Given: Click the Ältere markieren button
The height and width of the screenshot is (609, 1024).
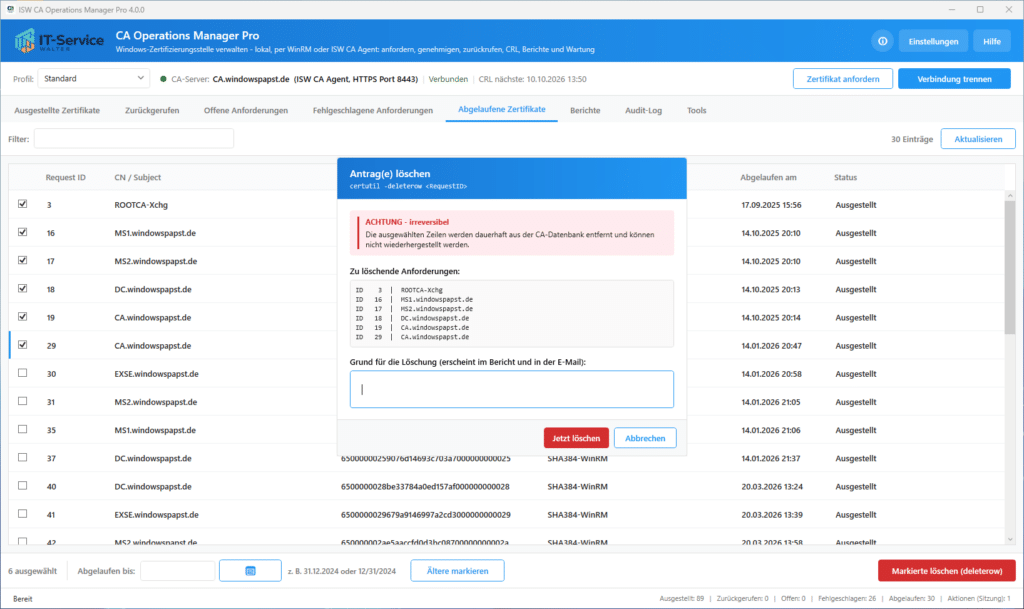Looking at the screenshot, I should click(457, 570).
